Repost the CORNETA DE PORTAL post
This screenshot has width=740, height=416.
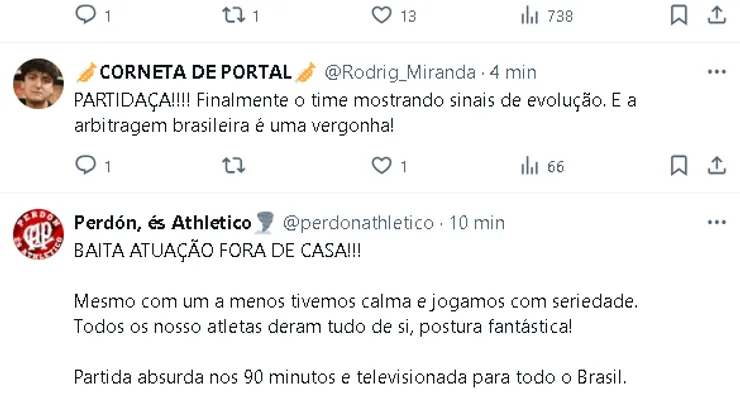[x=233, y=166]
